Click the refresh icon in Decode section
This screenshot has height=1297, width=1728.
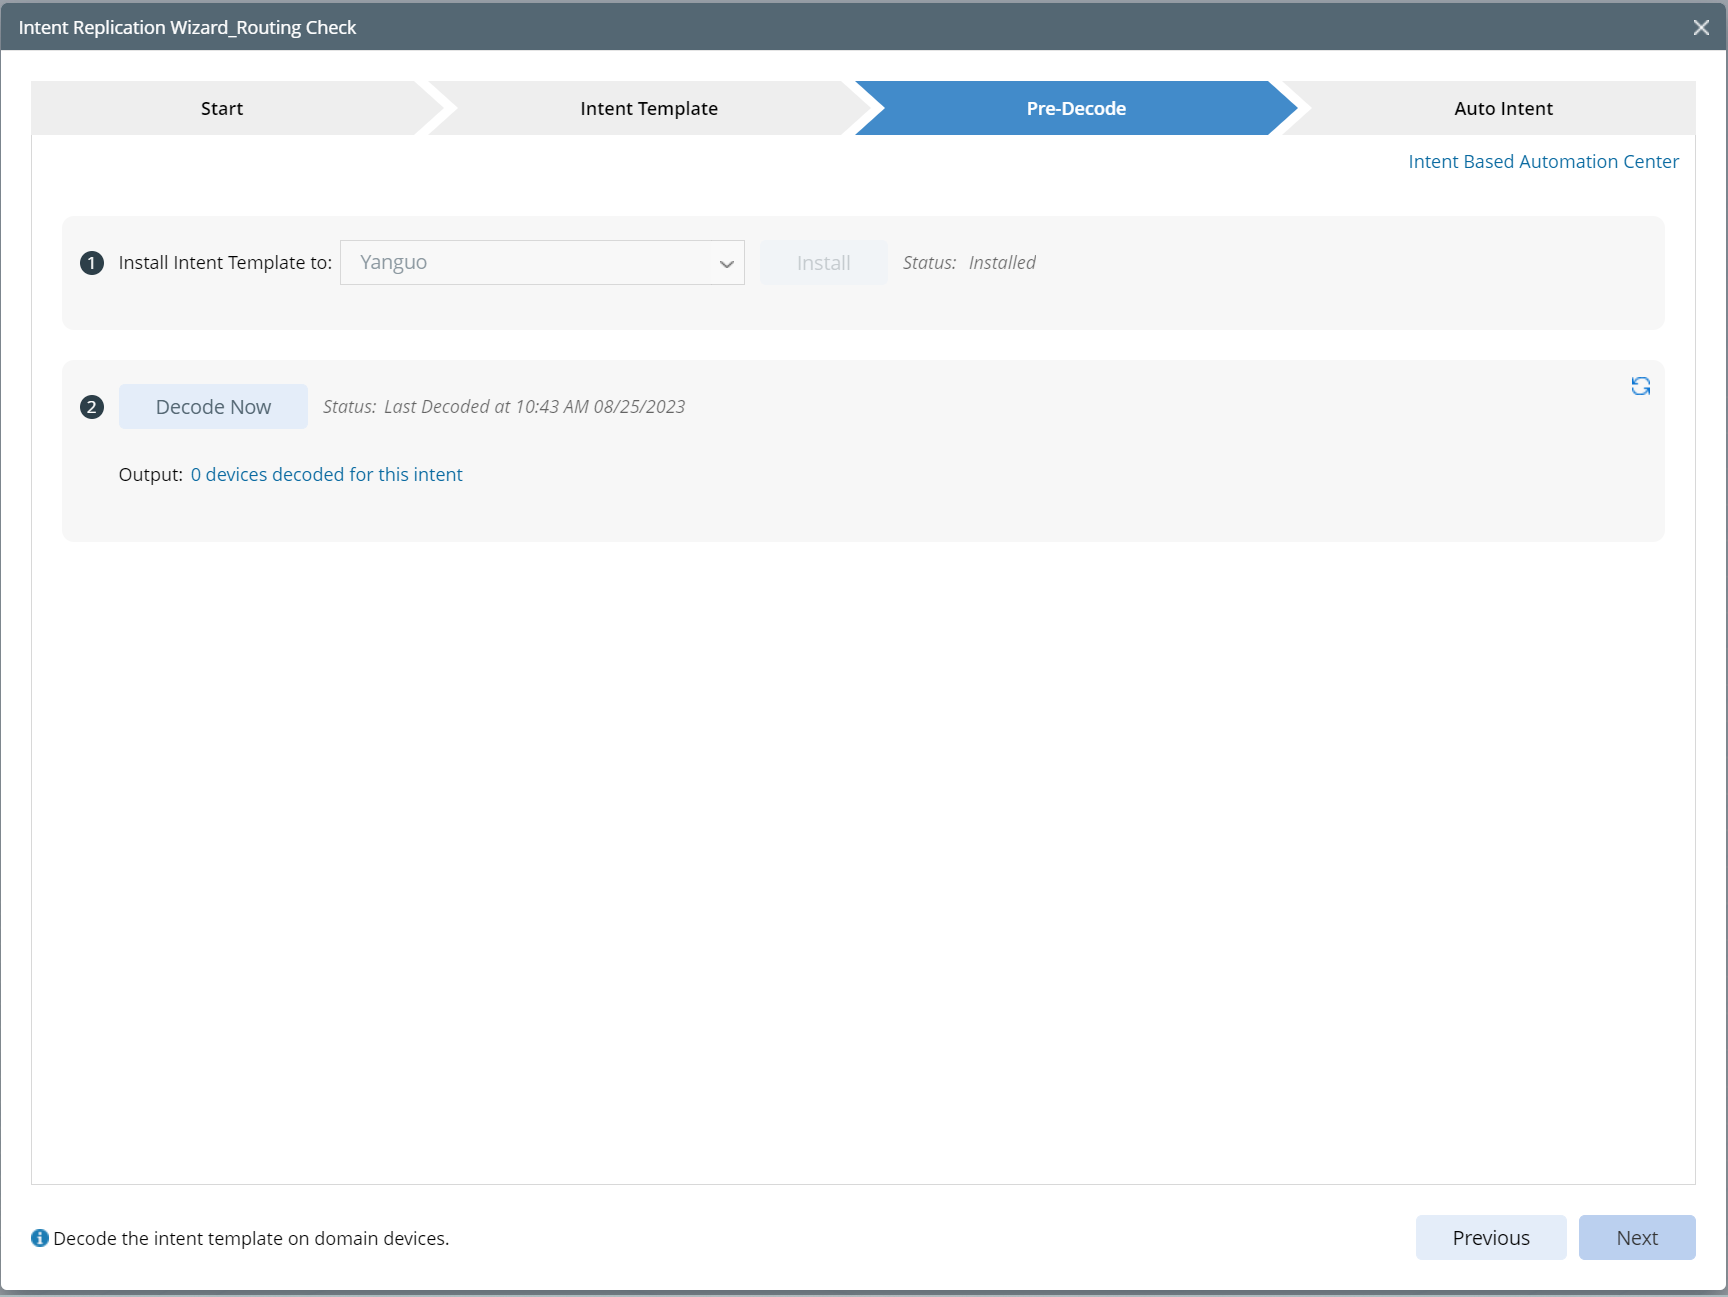[1640, 386]
